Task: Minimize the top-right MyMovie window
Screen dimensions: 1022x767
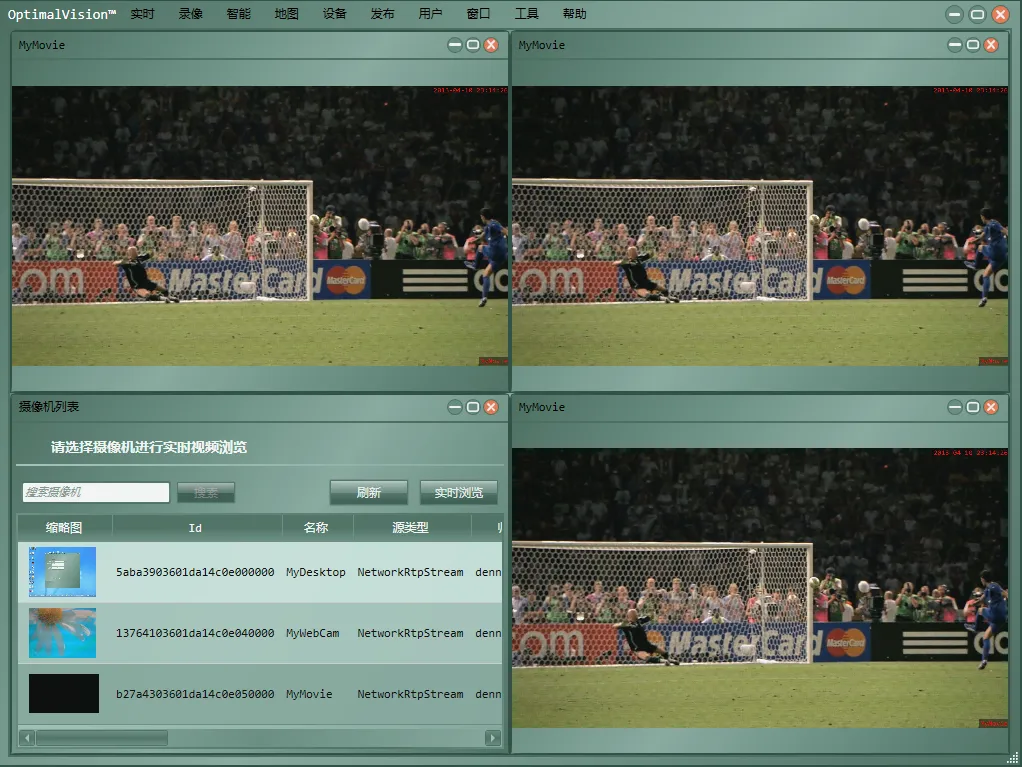Action: (955, 45)
